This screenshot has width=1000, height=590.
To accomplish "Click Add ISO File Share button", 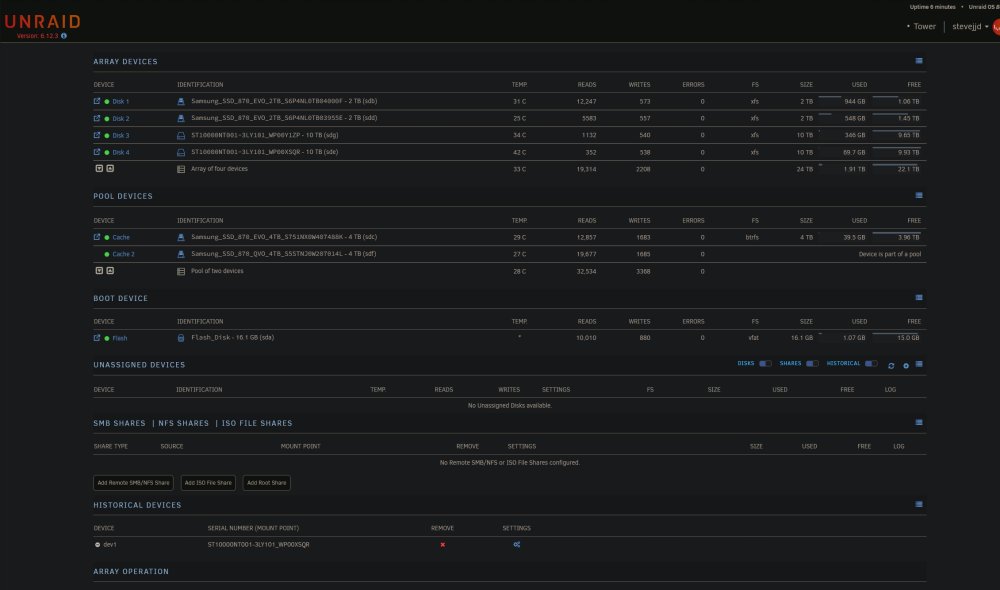I will point(208,483).
